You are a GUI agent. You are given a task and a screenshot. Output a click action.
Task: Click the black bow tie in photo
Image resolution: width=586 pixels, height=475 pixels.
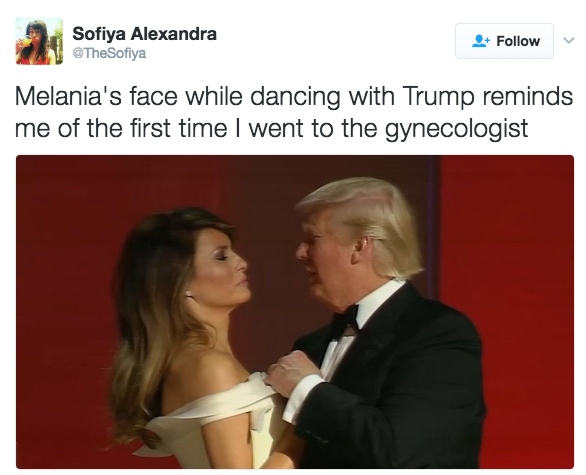pyautogui.click(x=345, y=321)
